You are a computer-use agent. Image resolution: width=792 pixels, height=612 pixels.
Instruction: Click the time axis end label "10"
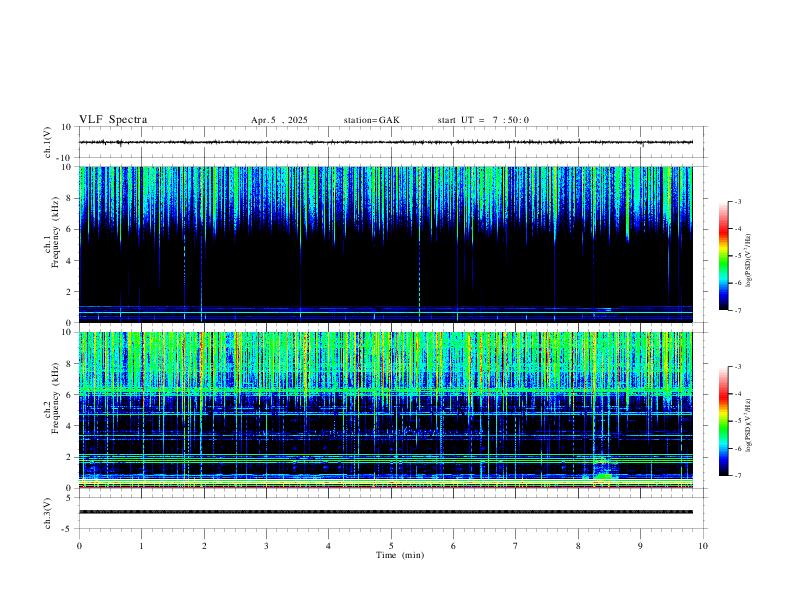703,546
